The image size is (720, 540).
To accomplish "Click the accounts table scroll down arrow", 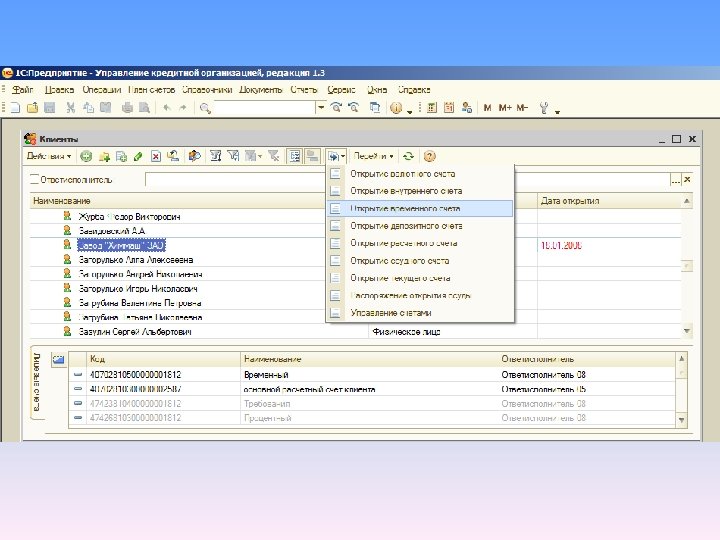I will pyautogui.click(x=681, y=420).
